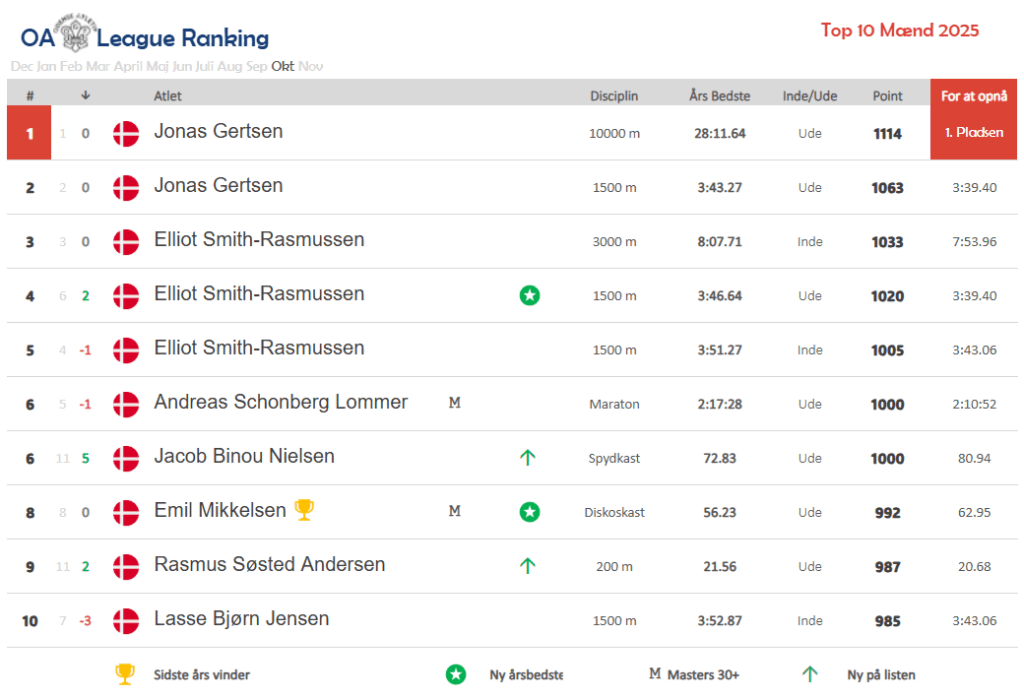
Task: Open Rasmus Søsted Andersen's athlete link
Action: [269, 564]
